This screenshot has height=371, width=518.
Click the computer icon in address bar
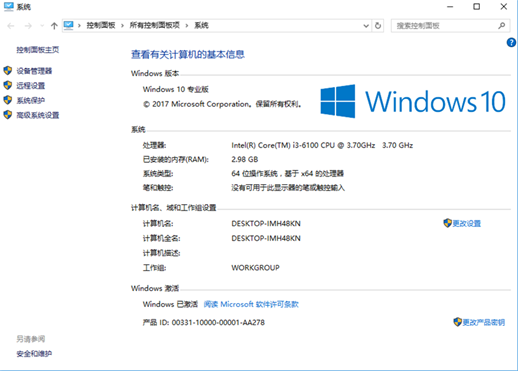(69, 25)
